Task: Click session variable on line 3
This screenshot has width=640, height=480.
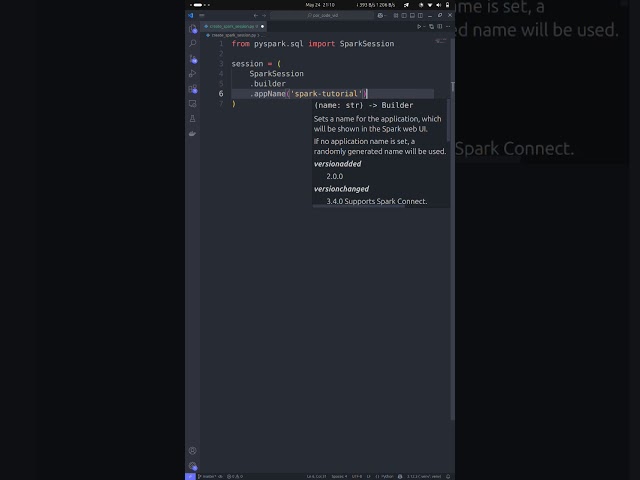Action: point(247,64)
